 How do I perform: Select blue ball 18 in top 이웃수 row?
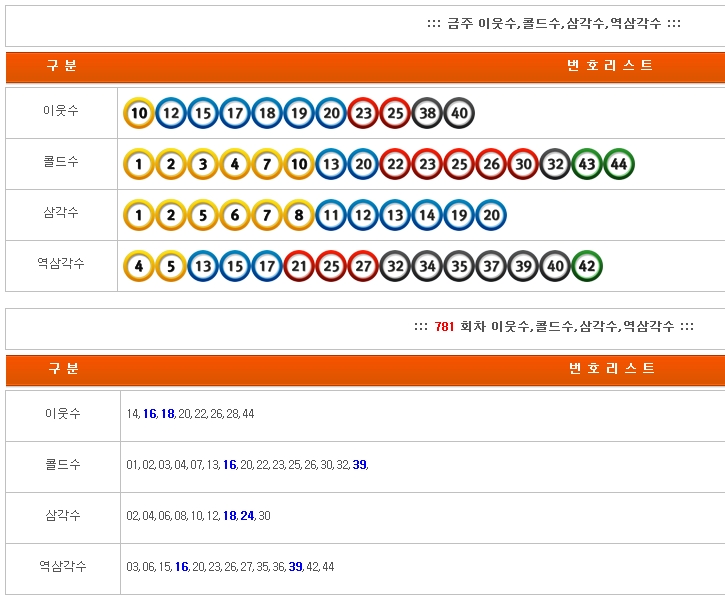267,113
